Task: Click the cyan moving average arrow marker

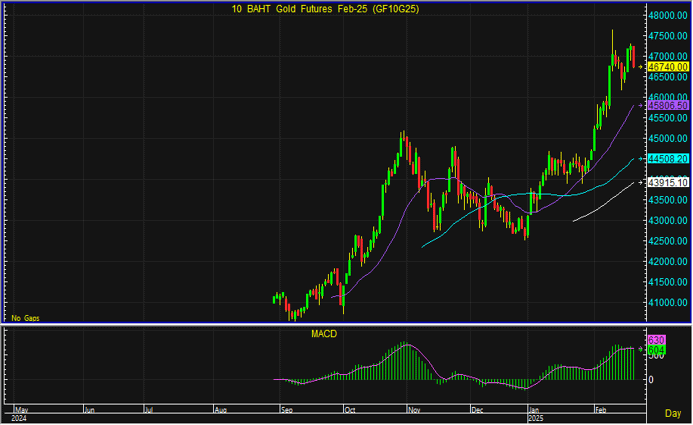Action: click(642, 158)
